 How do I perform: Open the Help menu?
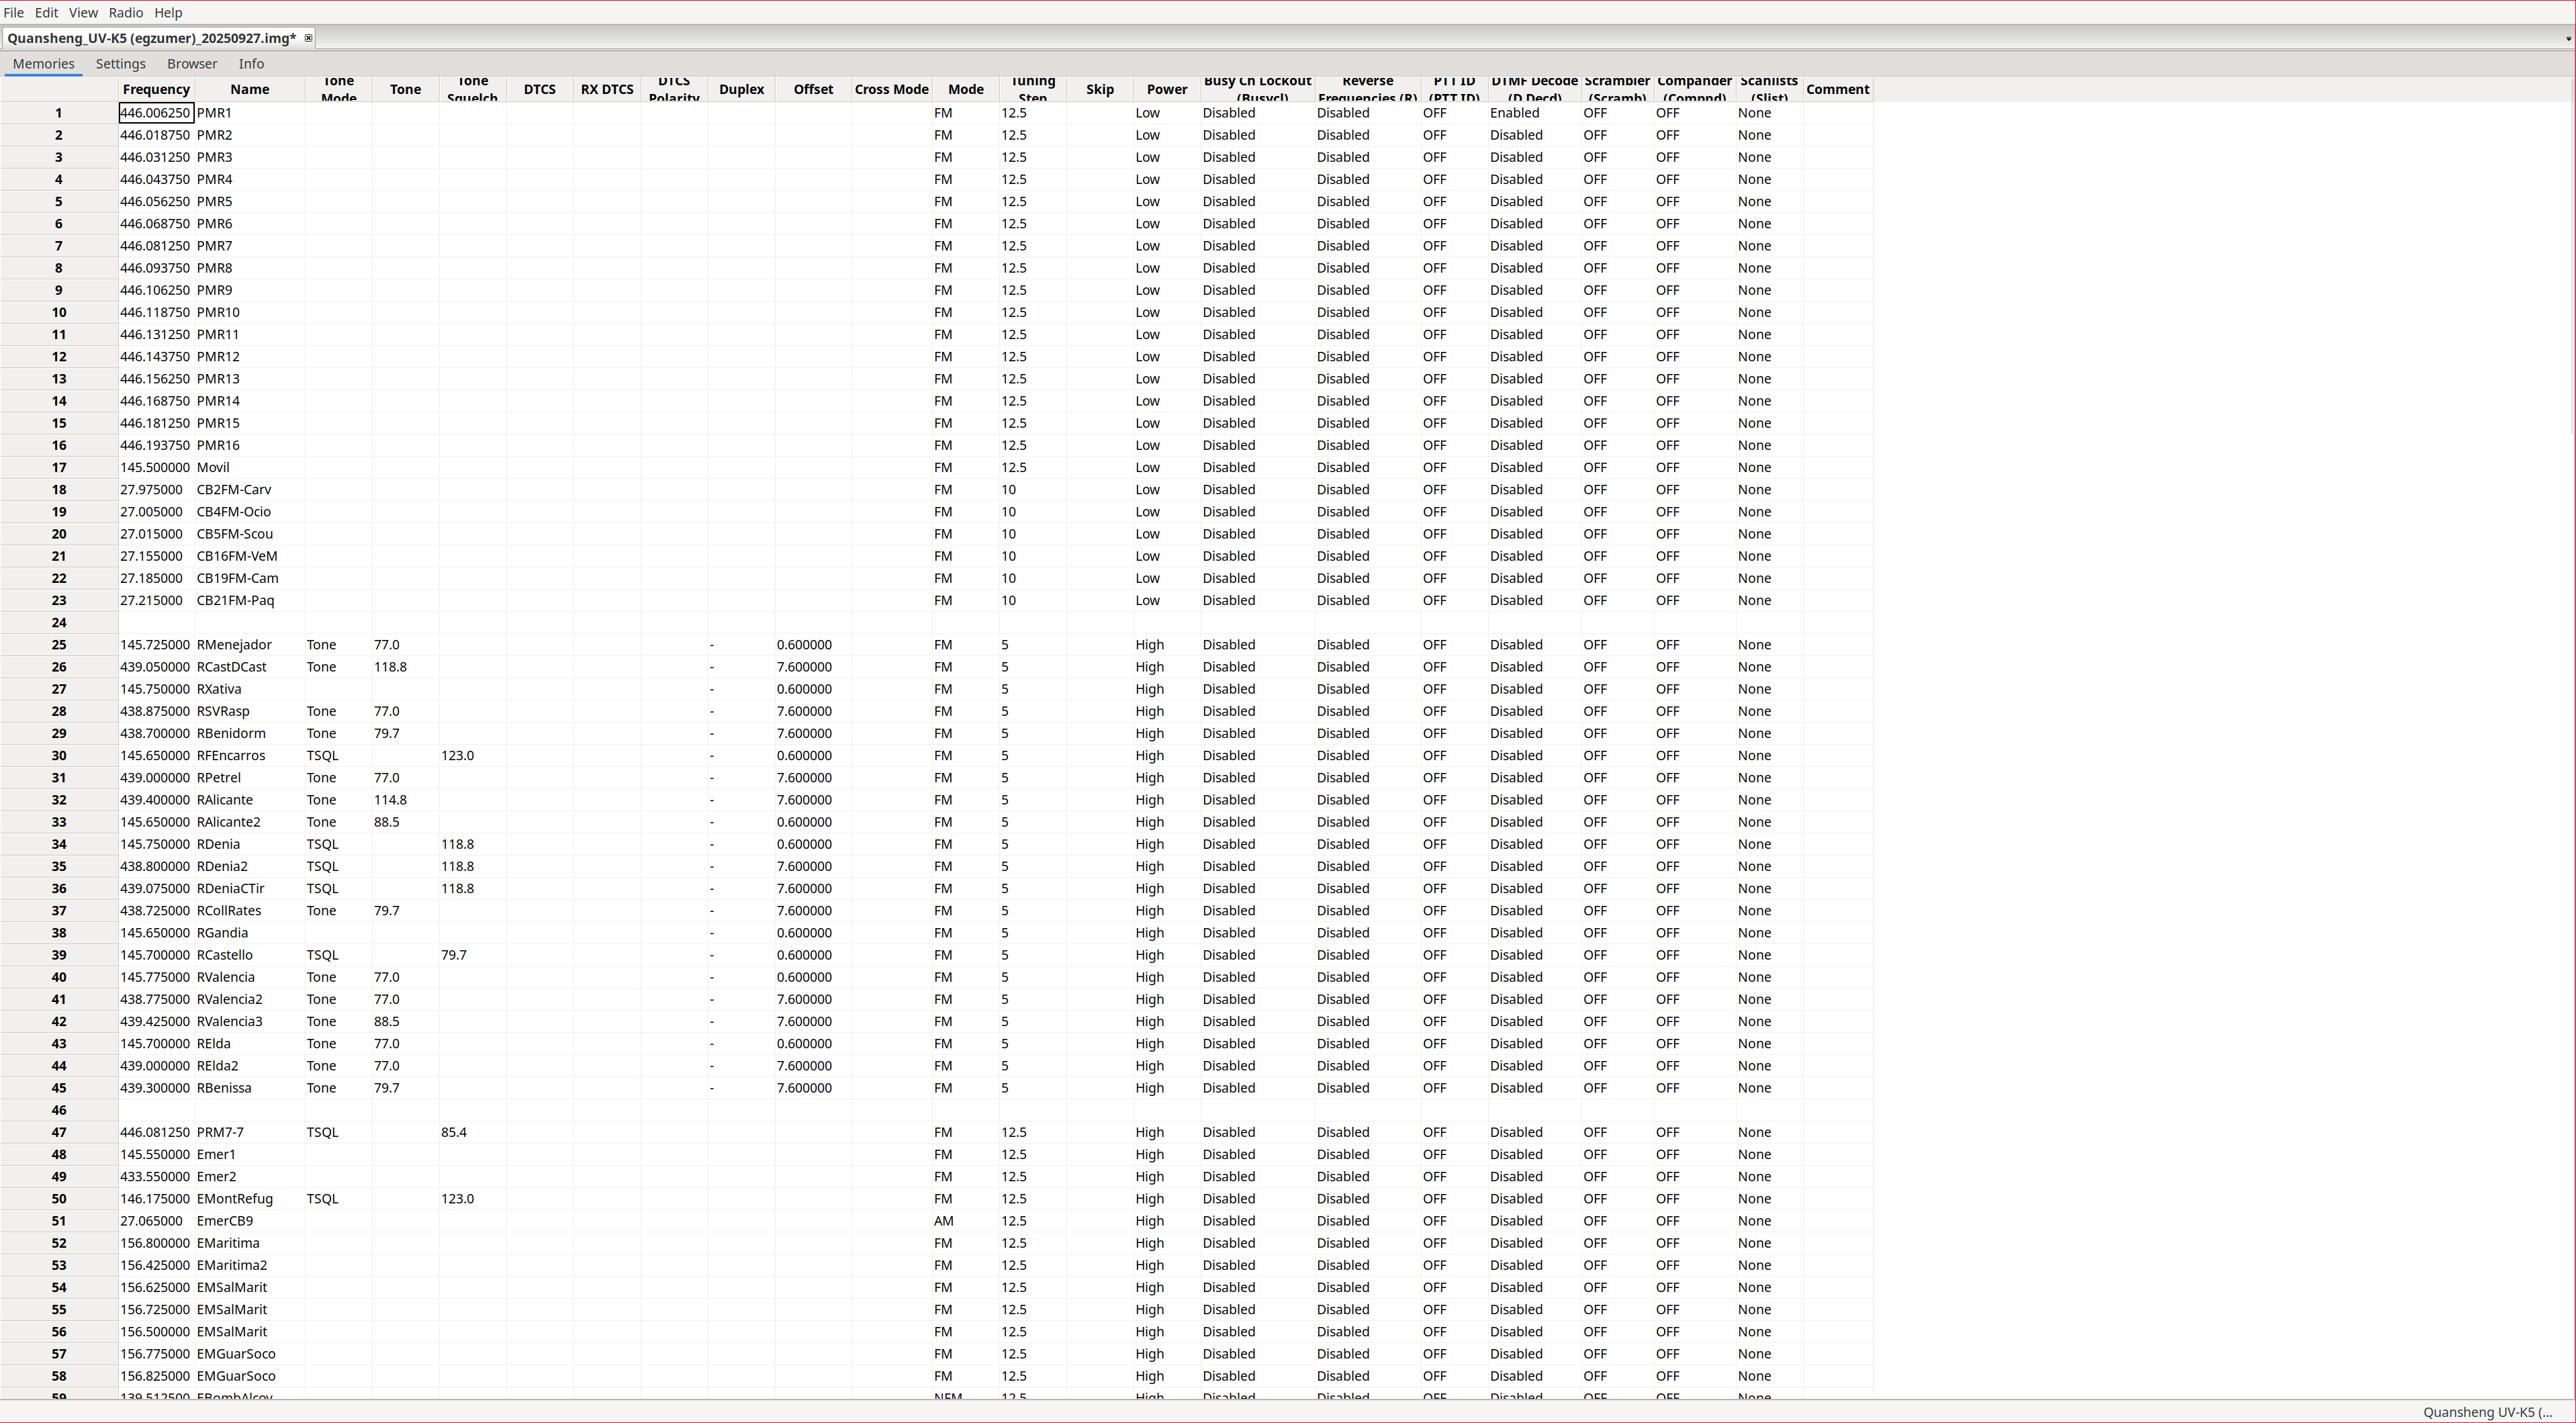(168, 12)
